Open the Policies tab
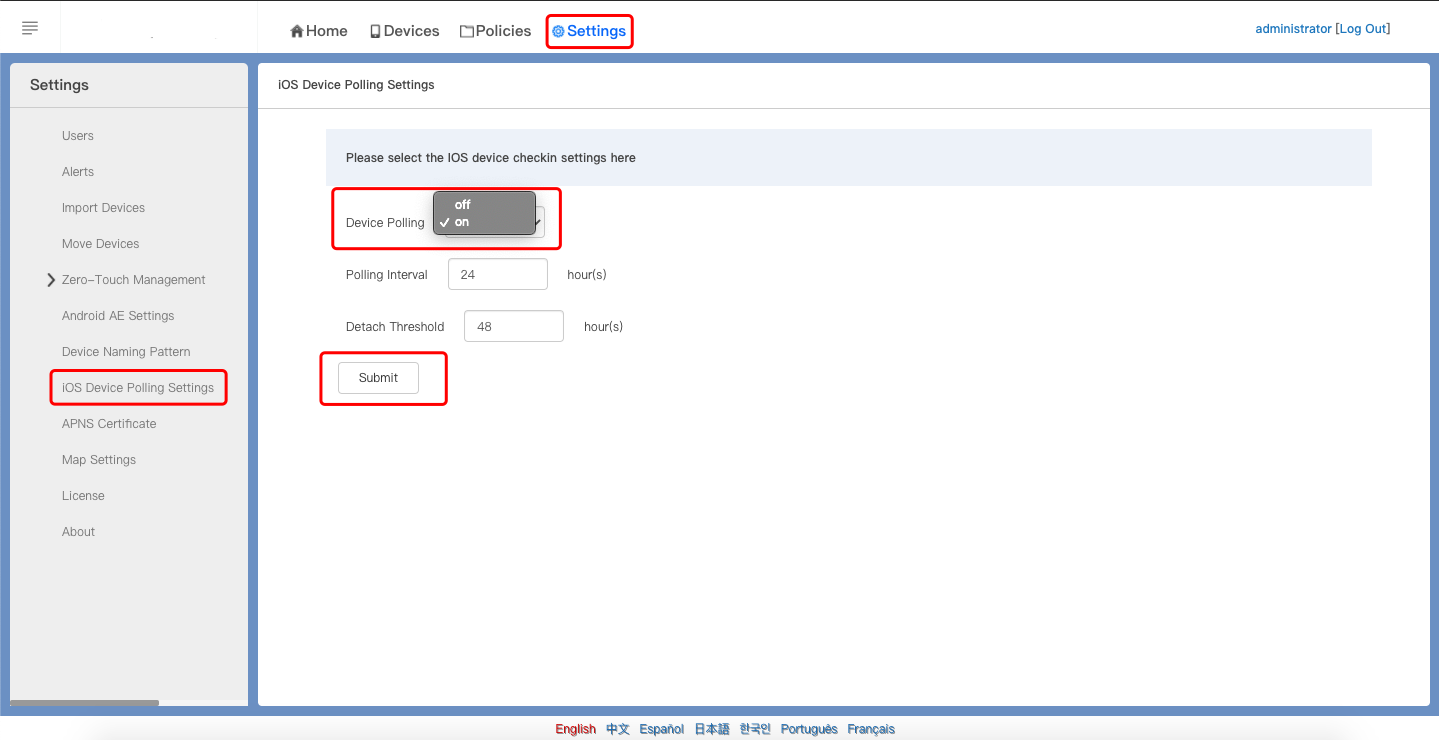 [x=495, y=31]
